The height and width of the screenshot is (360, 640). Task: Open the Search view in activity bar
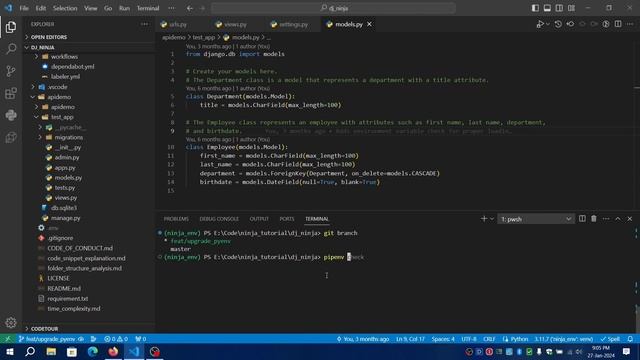point(11,49)
